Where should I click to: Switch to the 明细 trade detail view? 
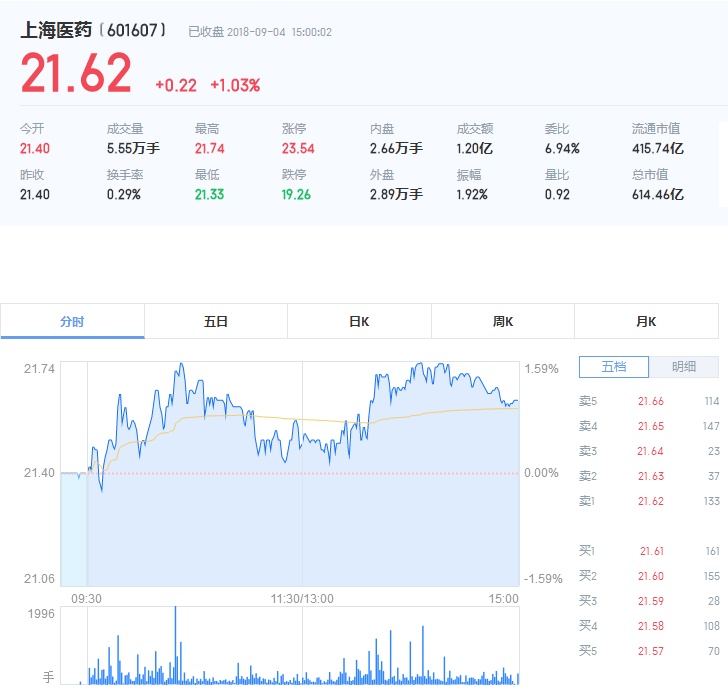point(684,367)
